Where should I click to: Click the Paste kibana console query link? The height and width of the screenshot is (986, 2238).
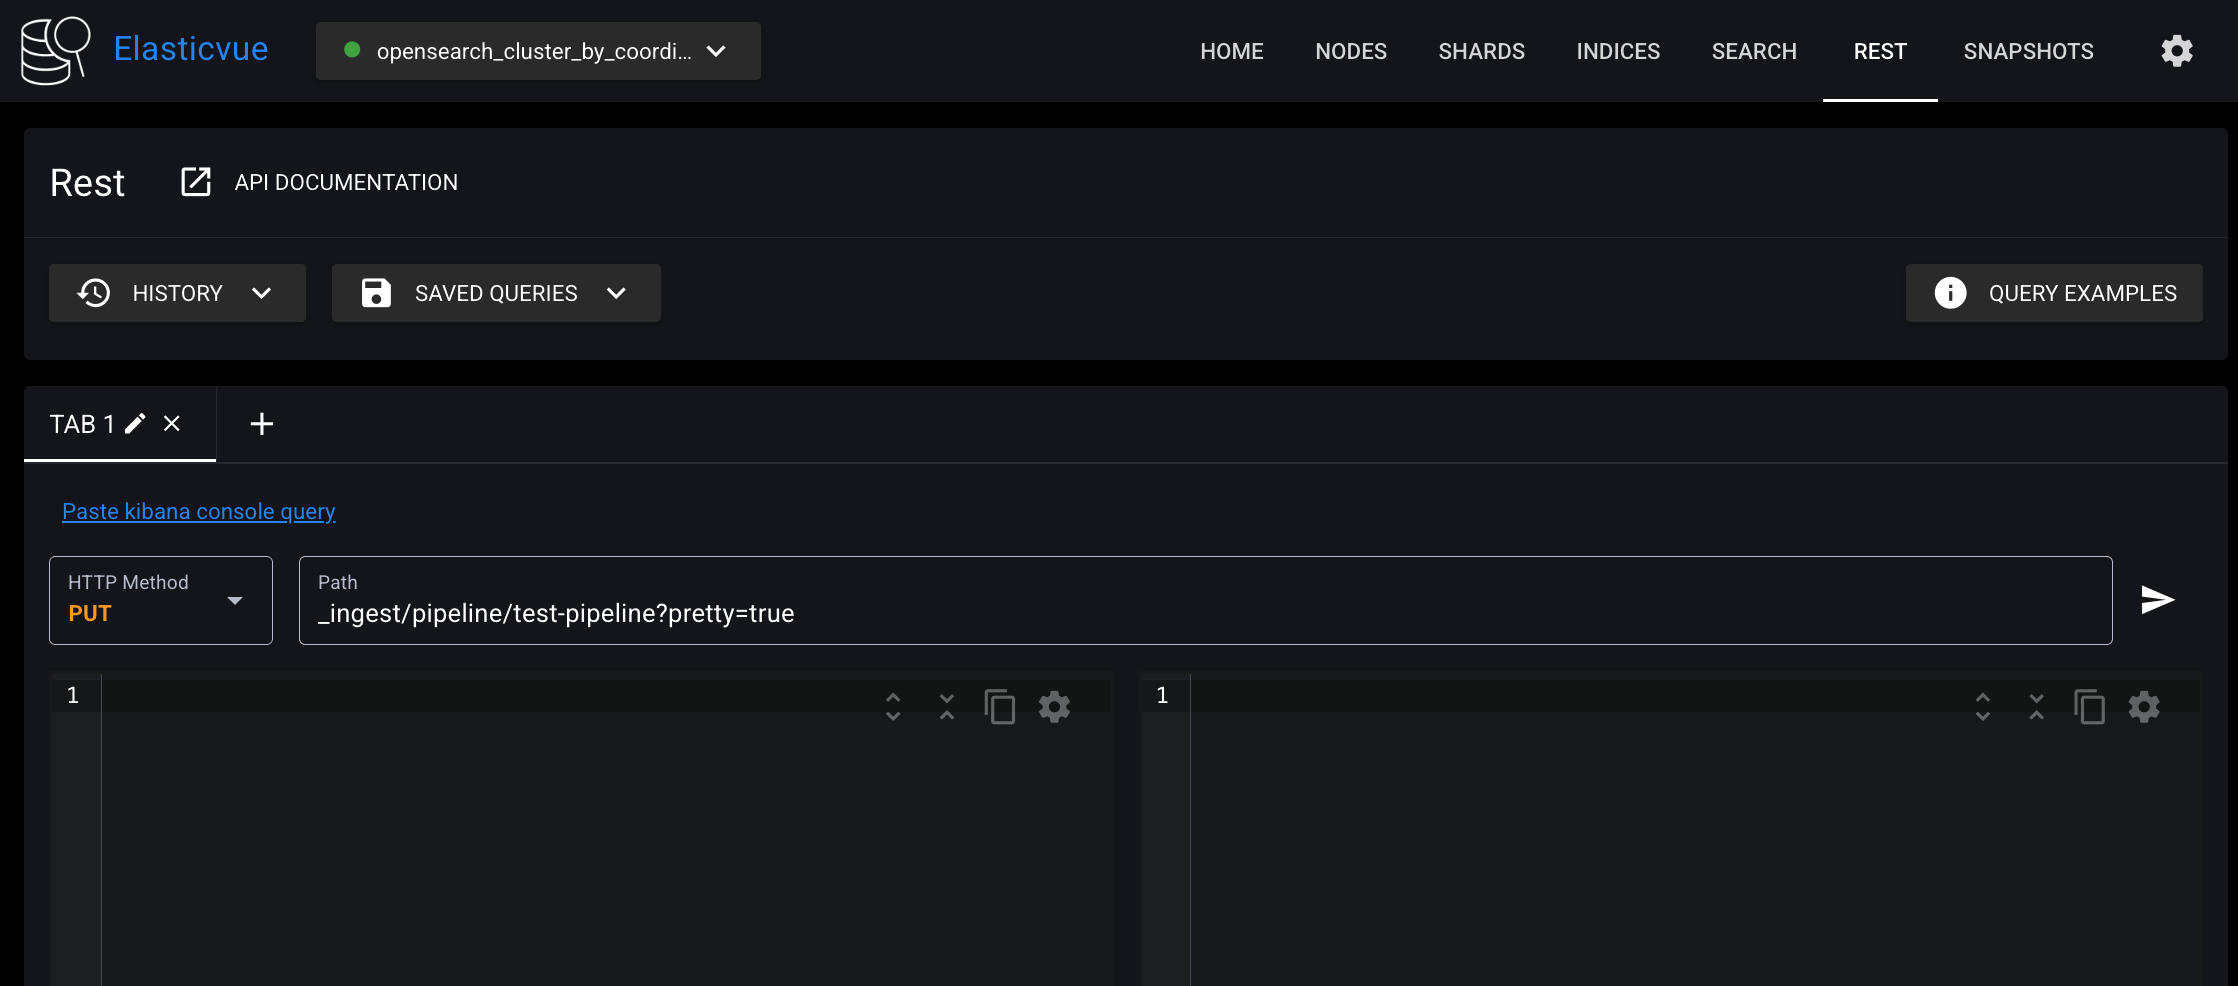pos(199,511)
